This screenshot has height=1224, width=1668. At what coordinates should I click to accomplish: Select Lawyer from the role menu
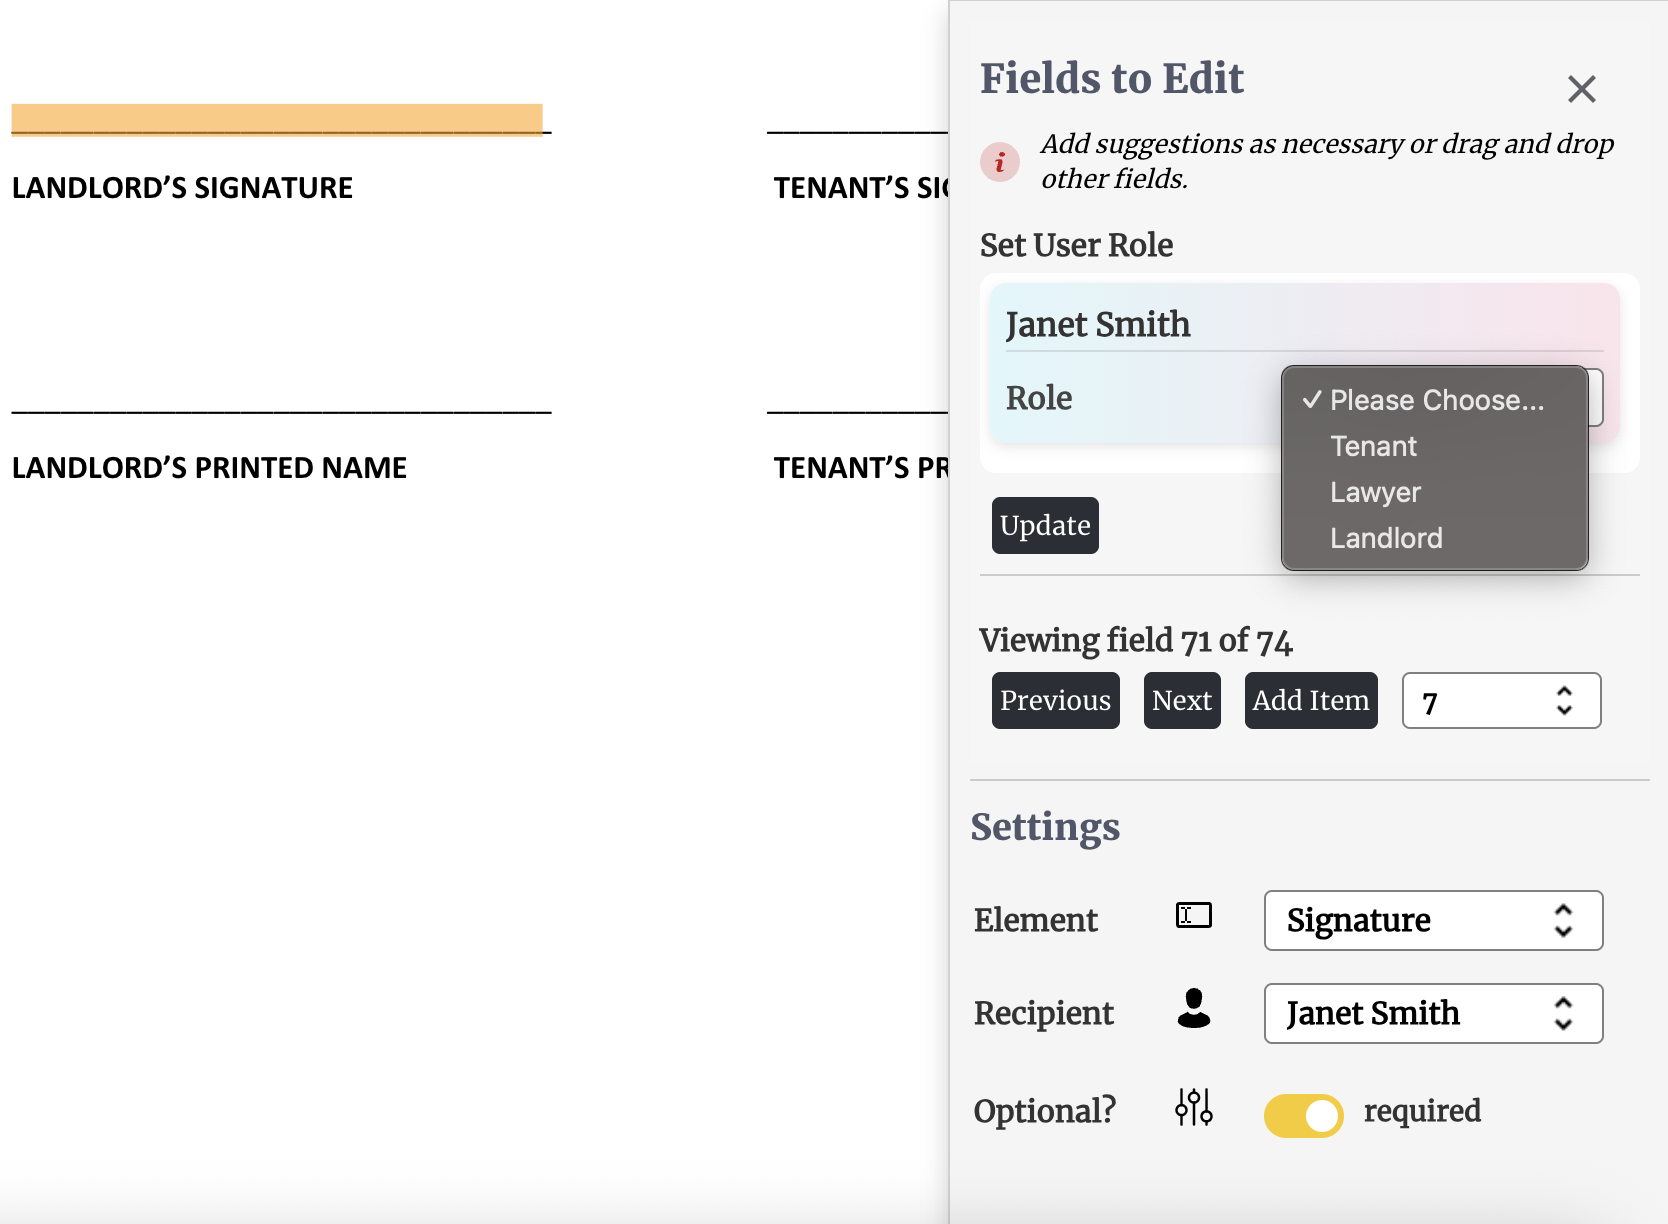click(x=1375, y=492)
